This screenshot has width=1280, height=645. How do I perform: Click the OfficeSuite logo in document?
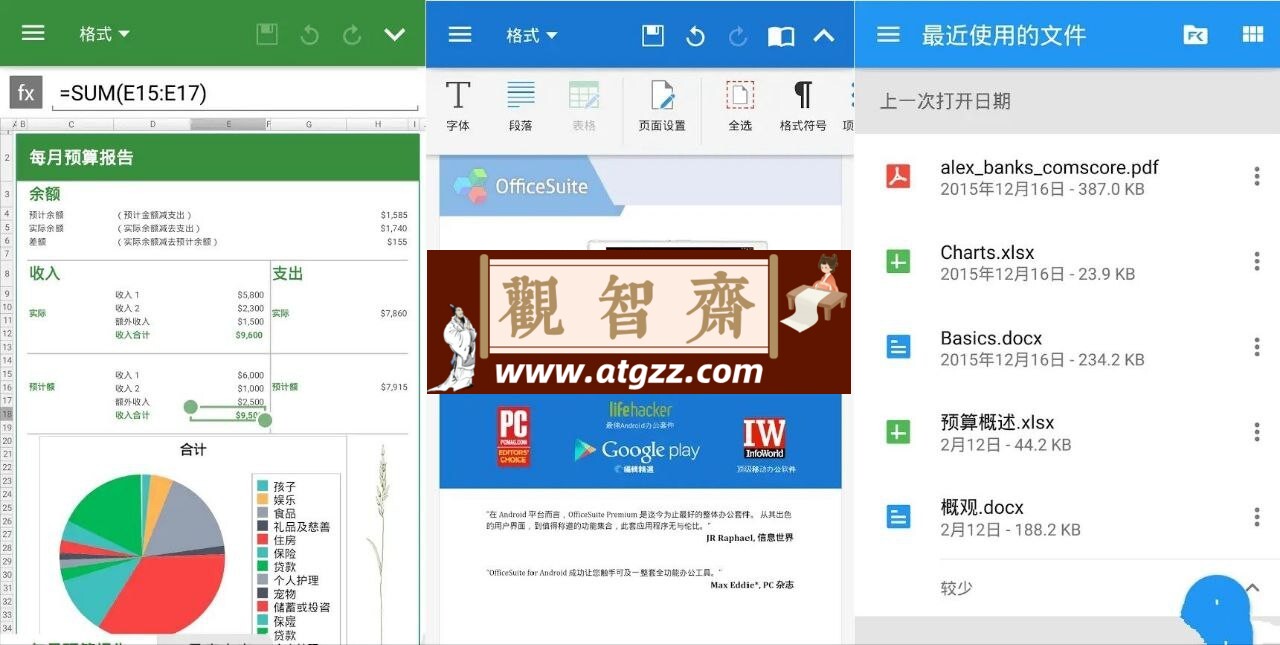coord(520,186)
